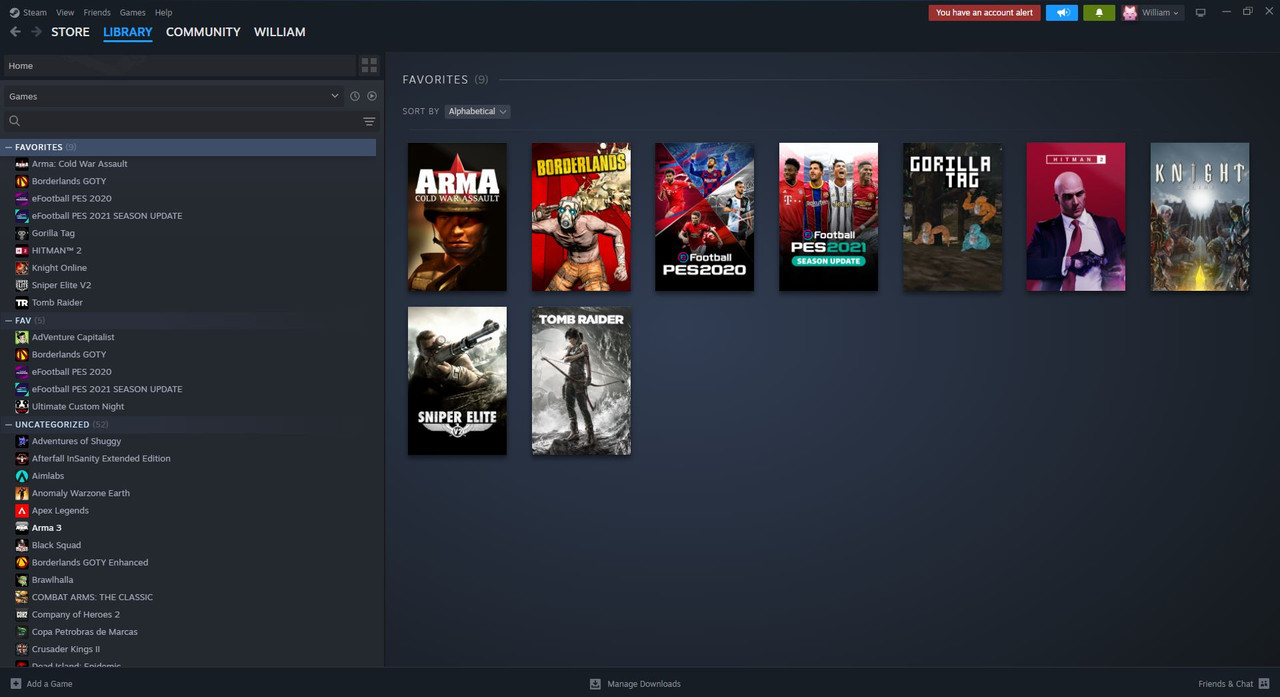Click the Aimlabs list icon

22,476
